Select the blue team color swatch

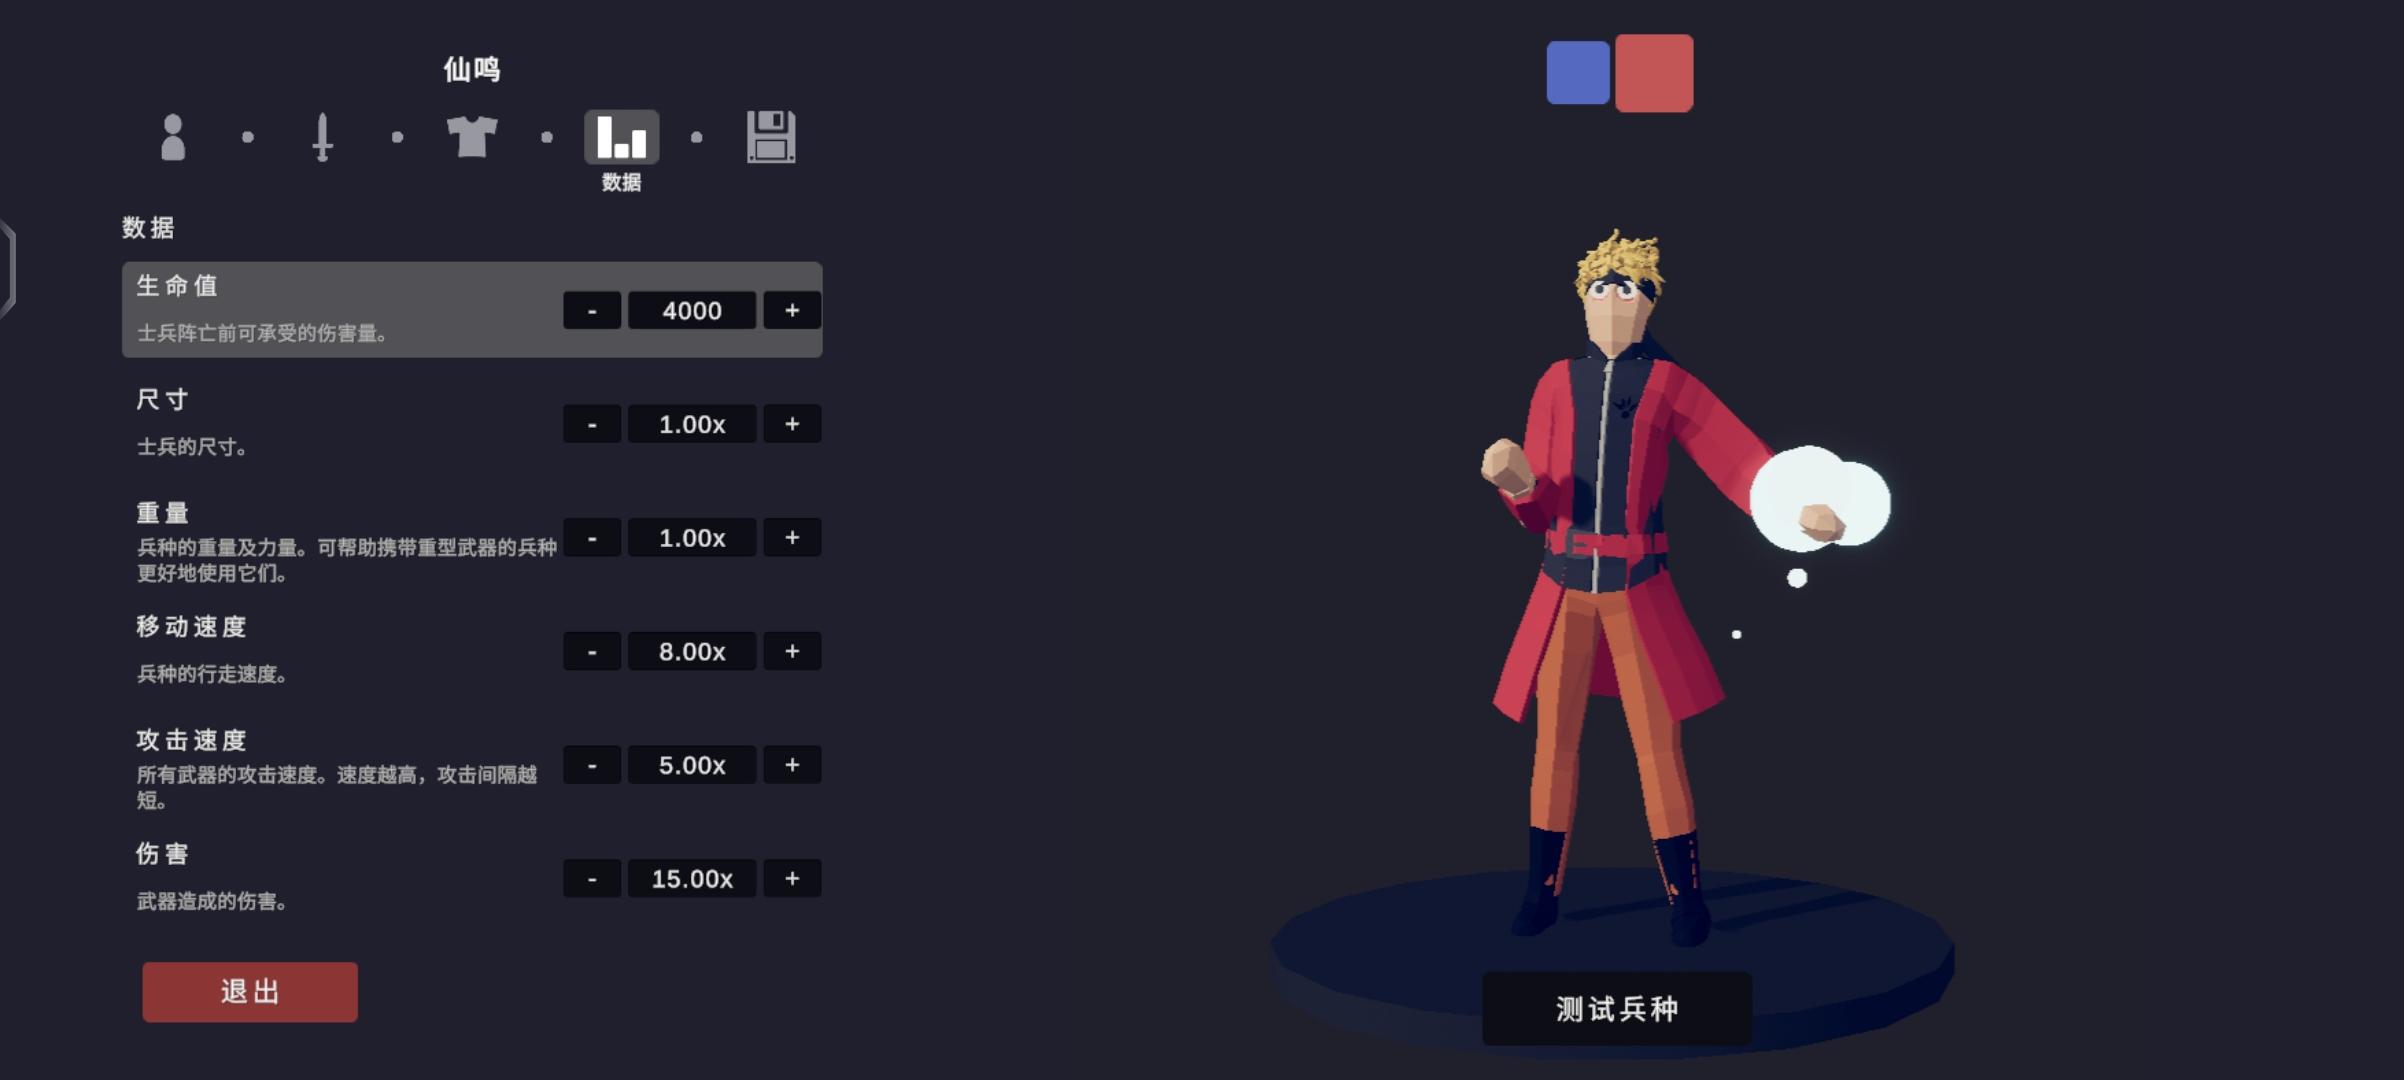coord(1578,73)
